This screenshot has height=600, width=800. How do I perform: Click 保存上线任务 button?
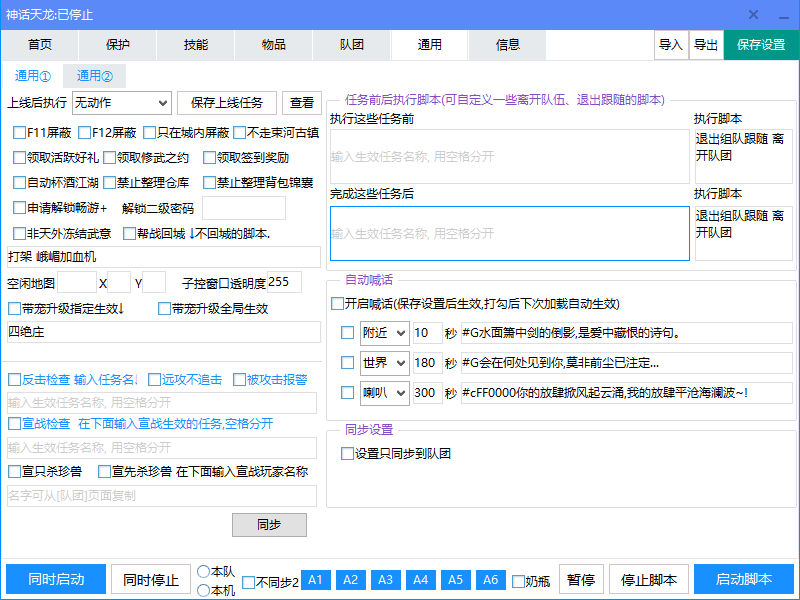coord(227,103)
